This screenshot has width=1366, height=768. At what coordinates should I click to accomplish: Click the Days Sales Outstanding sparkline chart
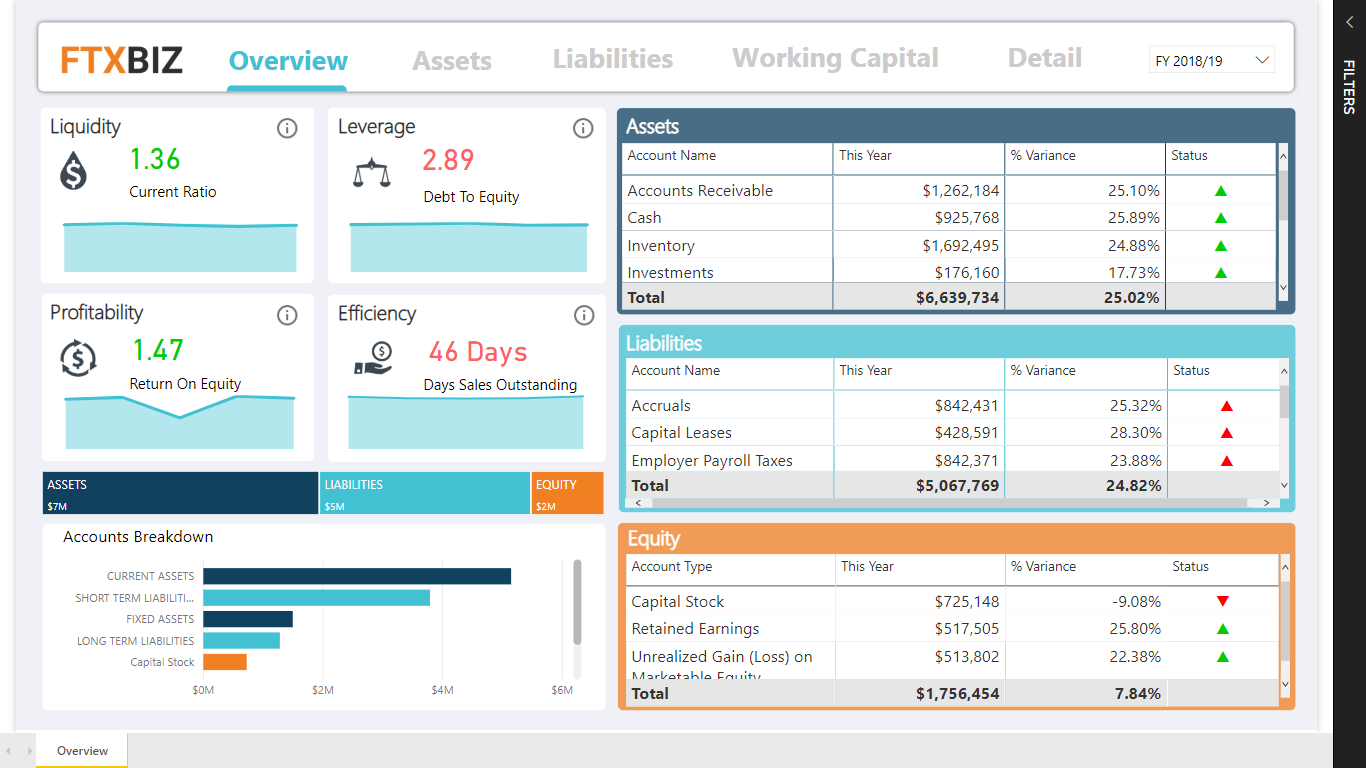(x=466, y=422)
